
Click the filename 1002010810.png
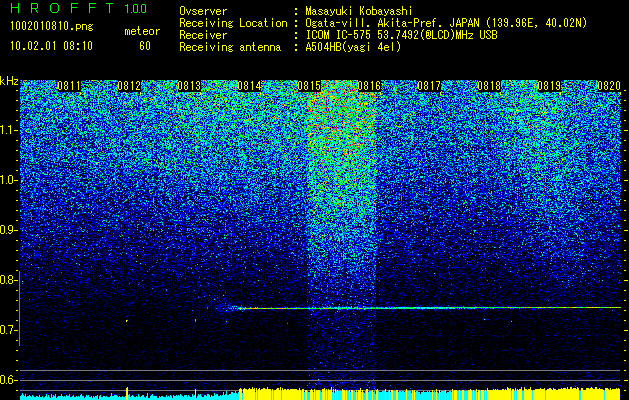[52, 27]
